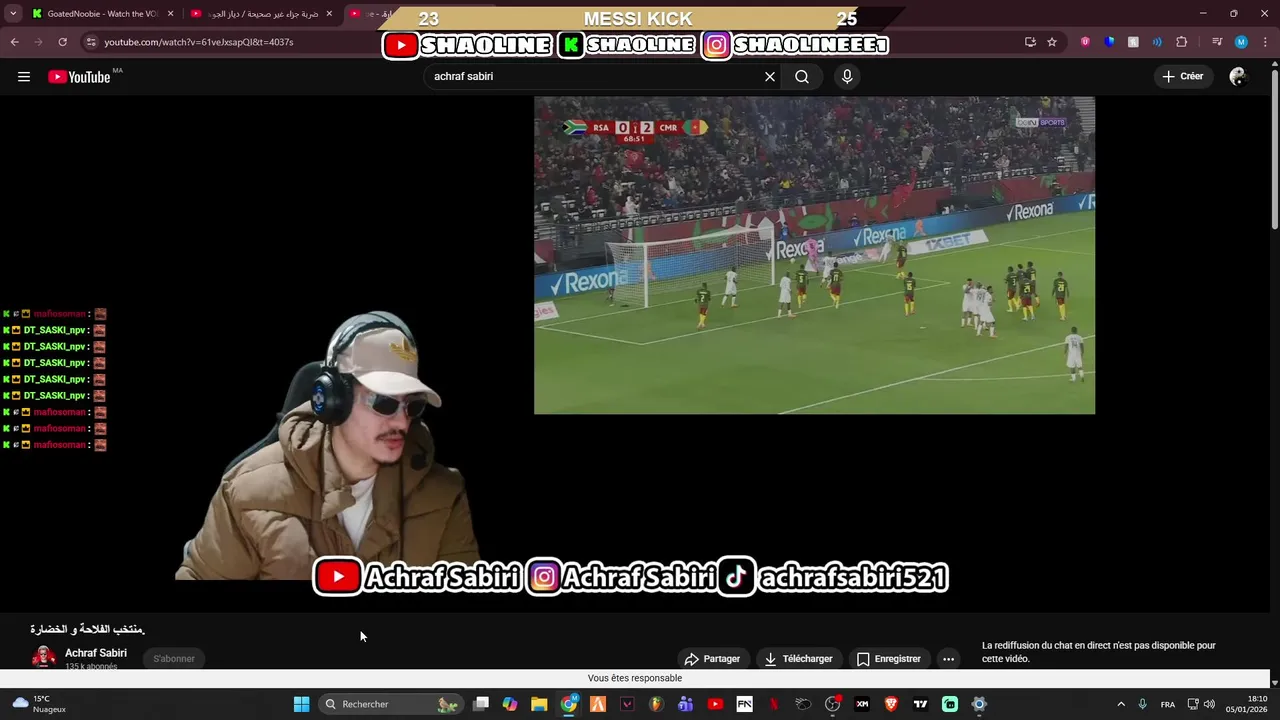The width and height of the screenshot is (1280, 720).
Task: Start voice search with microphone
Action: coord(847,77)
